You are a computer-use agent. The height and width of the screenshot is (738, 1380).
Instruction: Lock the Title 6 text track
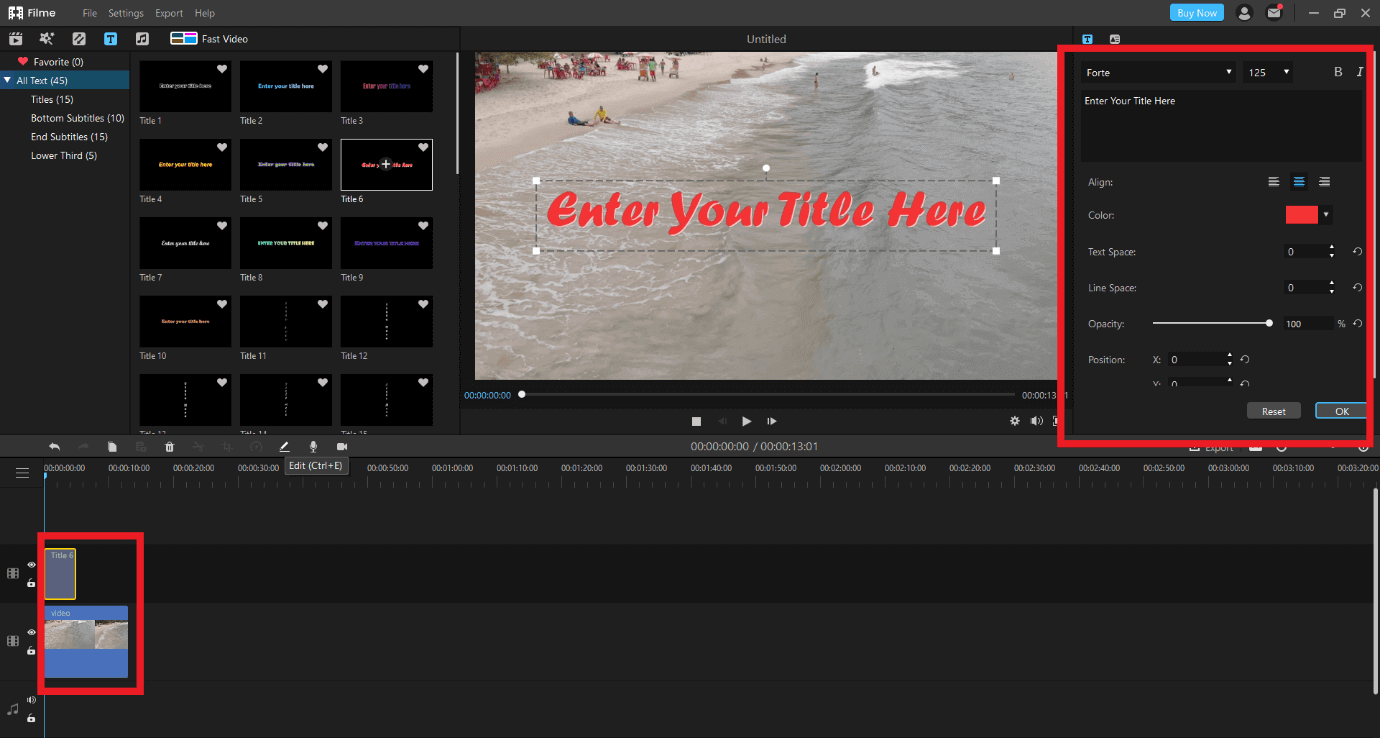pyautogui.click(x=31, y=583)
